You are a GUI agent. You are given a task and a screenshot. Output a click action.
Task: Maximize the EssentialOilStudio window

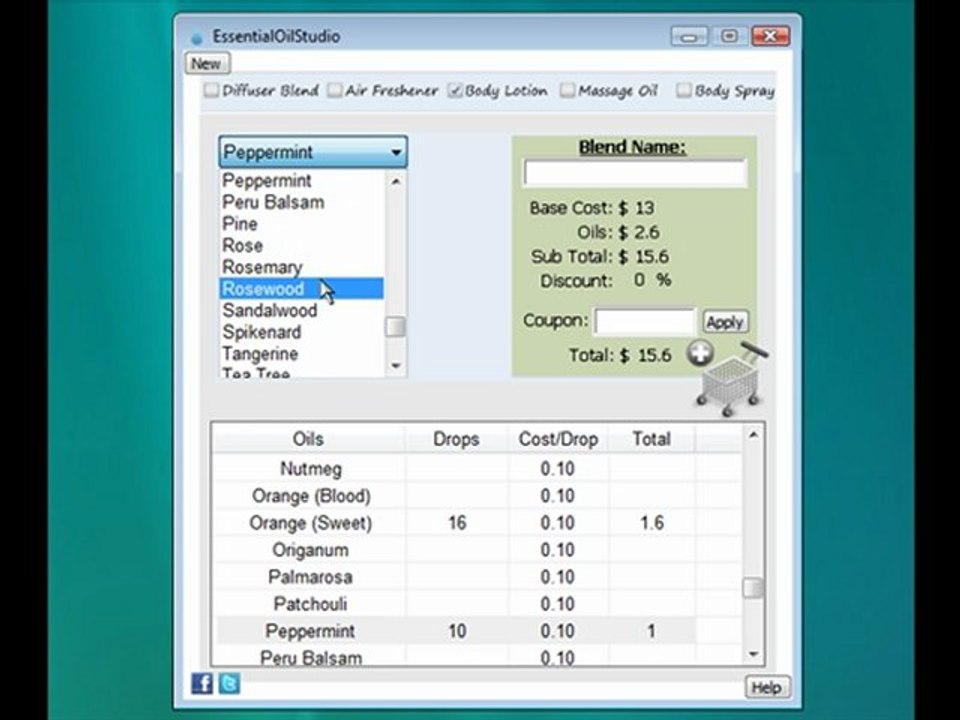click(x=729, y=36)
